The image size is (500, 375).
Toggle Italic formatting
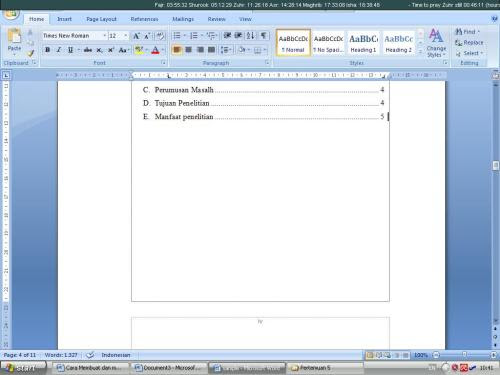[x=59, y=50]
